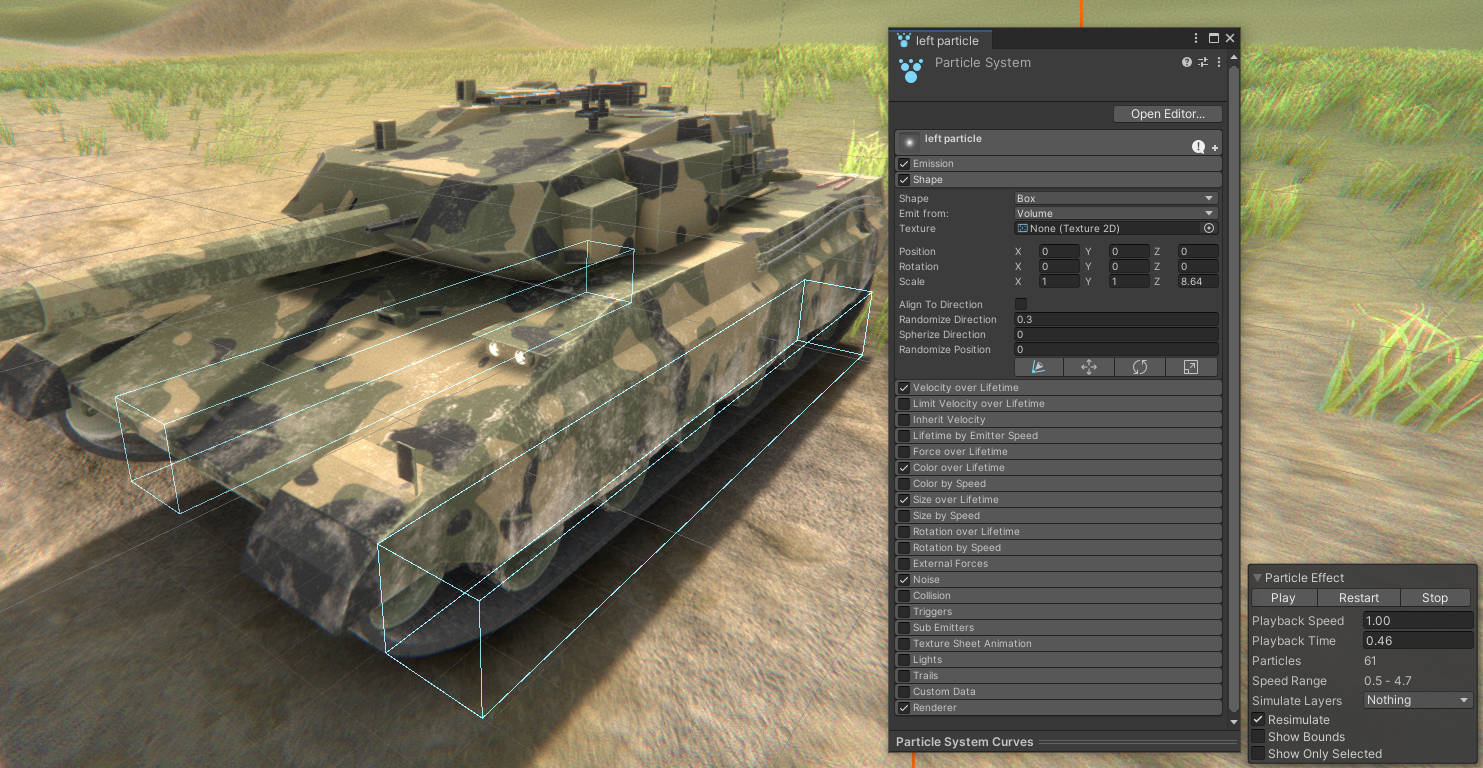The image size is (1483, 768).
Task: Open the Emit from dropdown showing Volume
Action: tap(1116, 213)
